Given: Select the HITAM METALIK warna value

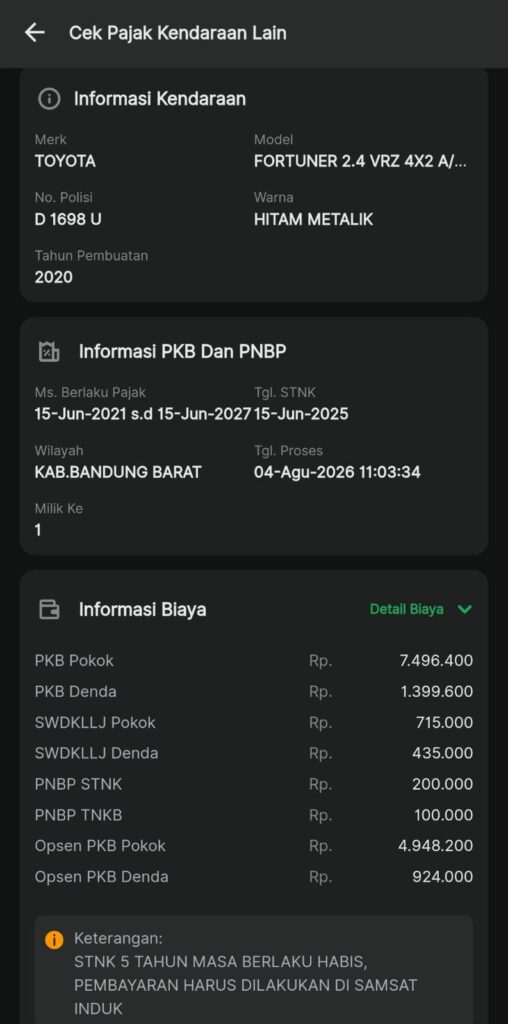Looking at the screenshot, I should pyautogui.click(x=313, y=219).
